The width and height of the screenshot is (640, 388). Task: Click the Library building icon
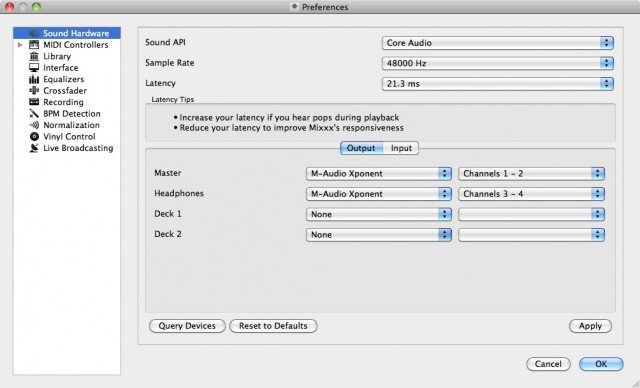(34, 56)
